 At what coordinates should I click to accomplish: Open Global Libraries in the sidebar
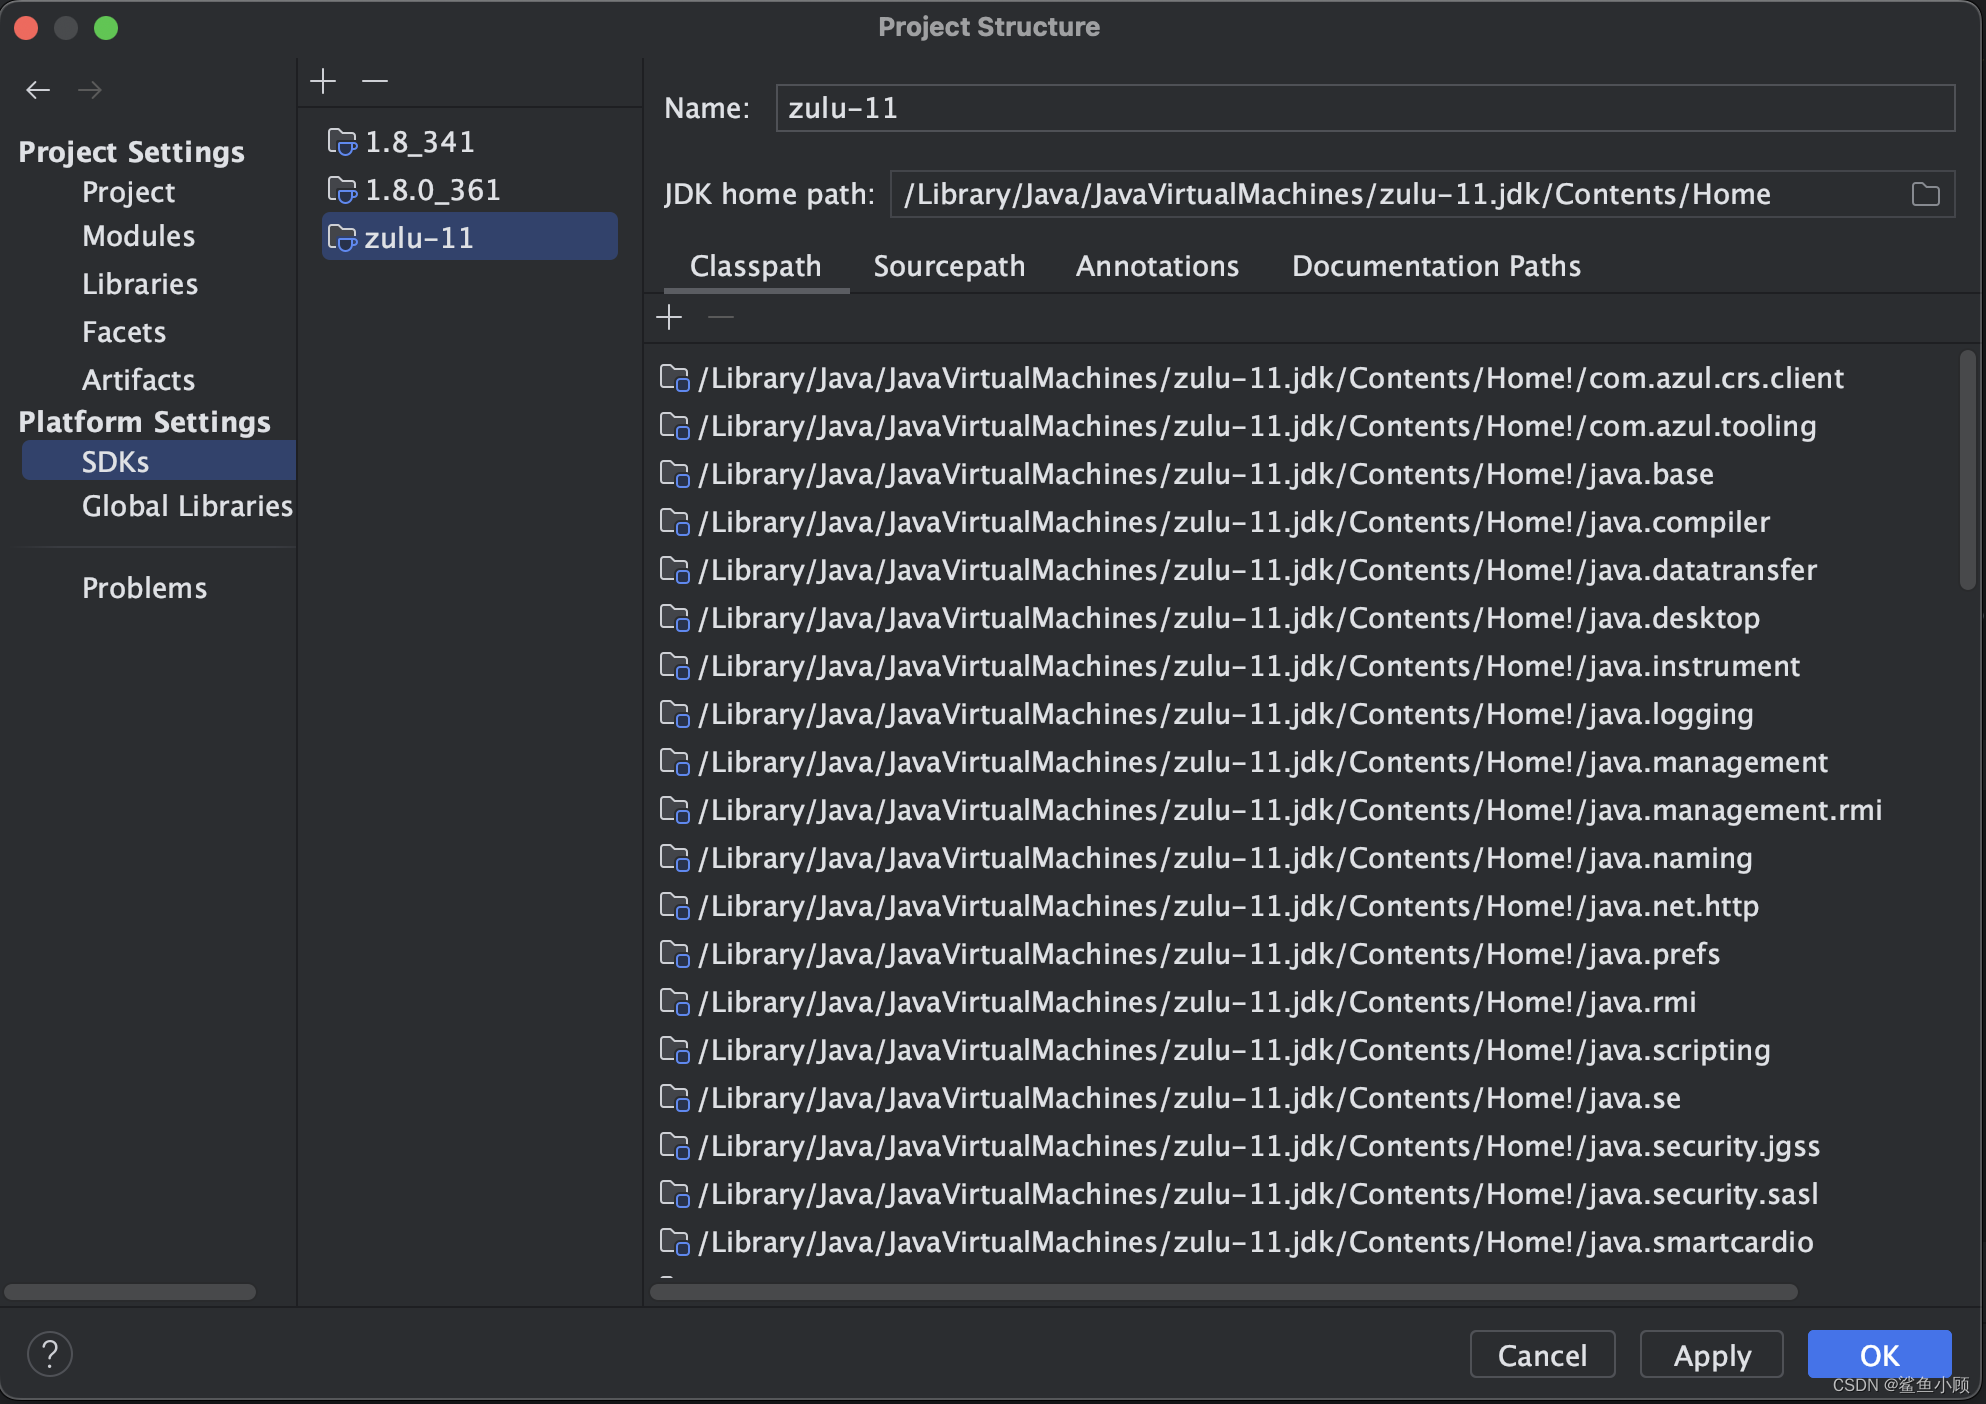(187, 506)
